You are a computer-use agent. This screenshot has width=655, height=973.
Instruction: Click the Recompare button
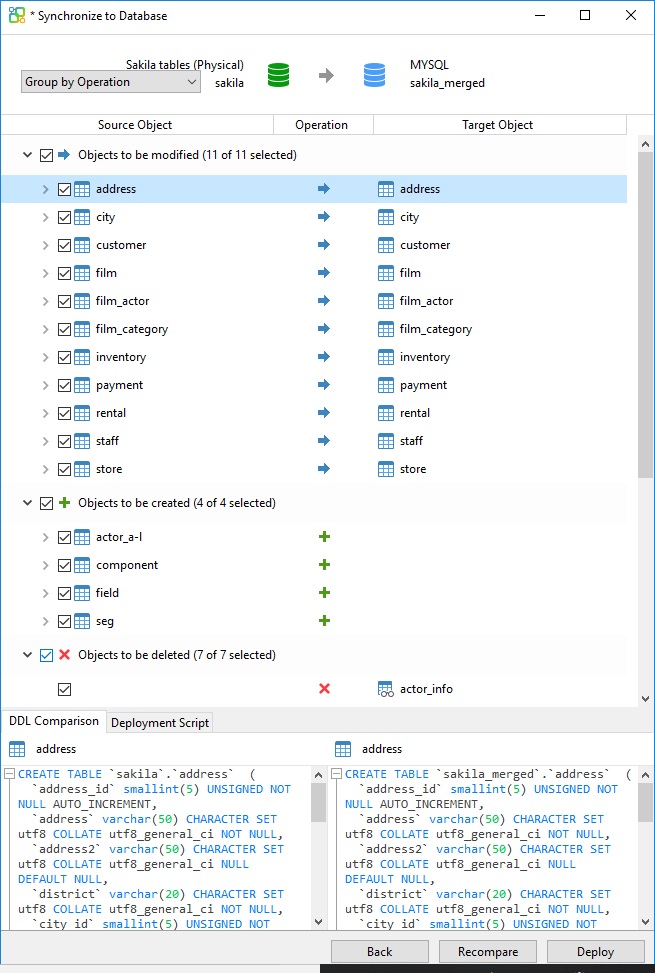pos(487,952)
